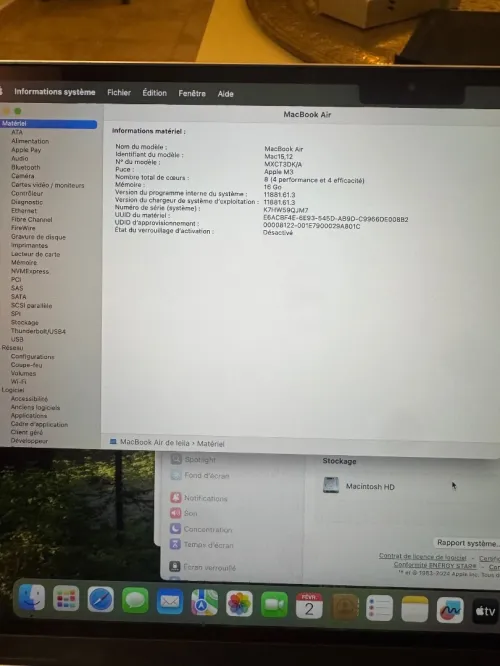
Task: Select Diagnostic in the sidebar
Action: tap(27, 202)
